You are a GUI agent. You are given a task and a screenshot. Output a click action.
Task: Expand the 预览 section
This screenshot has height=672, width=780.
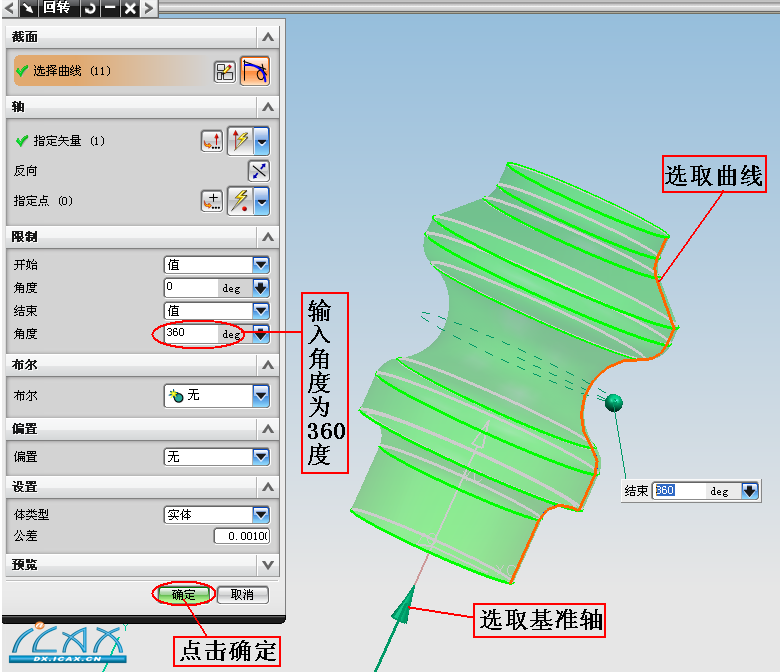pos(267,565)
